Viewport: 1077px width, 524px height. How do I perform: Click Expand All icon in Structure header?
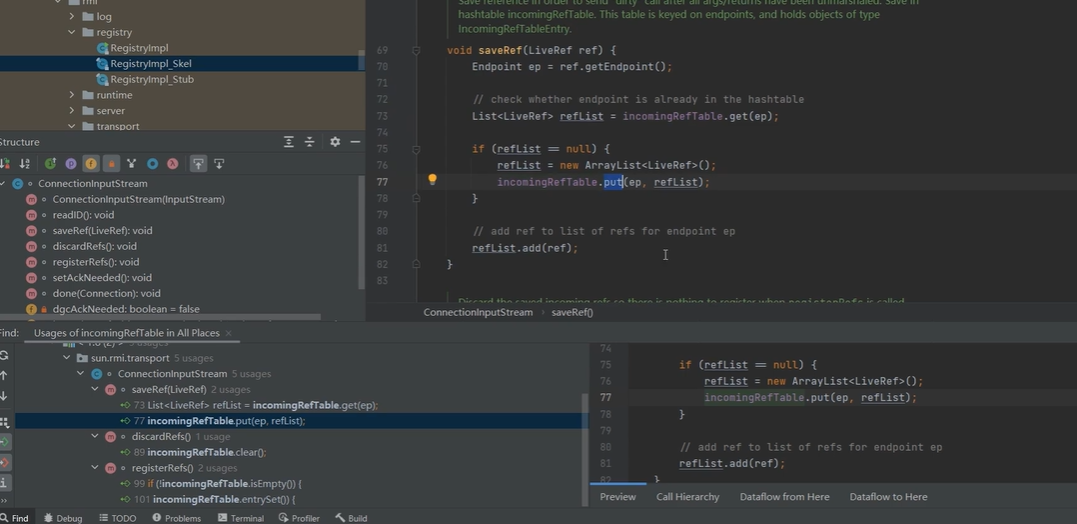(288, 142)
